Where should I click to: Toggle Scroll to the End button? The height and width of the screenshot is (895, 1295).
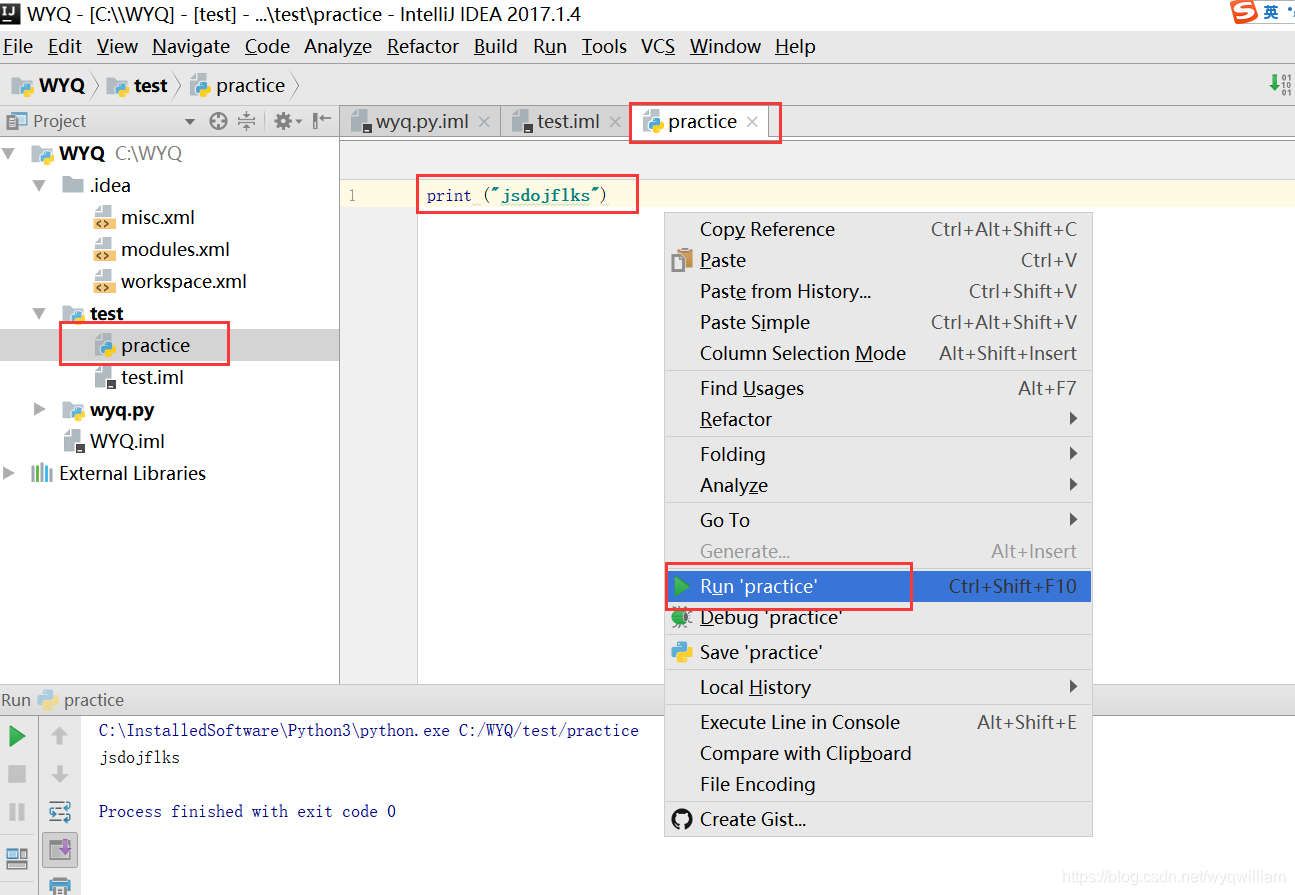click(x=59, y=850)
